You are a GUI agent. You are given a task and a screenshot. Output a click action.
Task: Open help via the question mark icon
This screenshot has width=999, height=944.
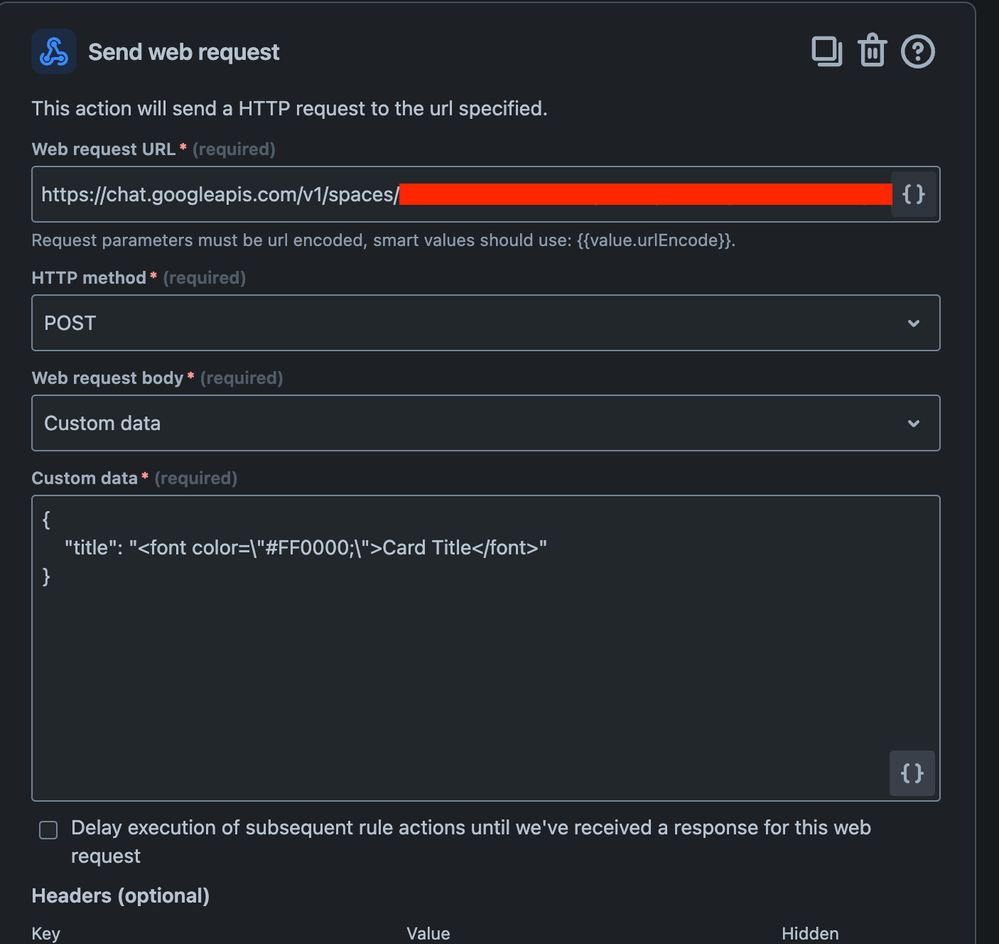917,52
